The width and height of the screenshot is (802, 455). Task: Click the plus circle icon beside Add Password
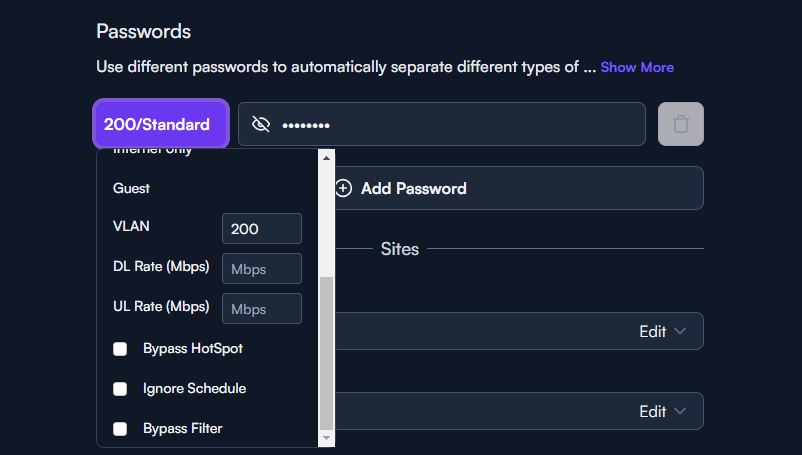(343, 188)
